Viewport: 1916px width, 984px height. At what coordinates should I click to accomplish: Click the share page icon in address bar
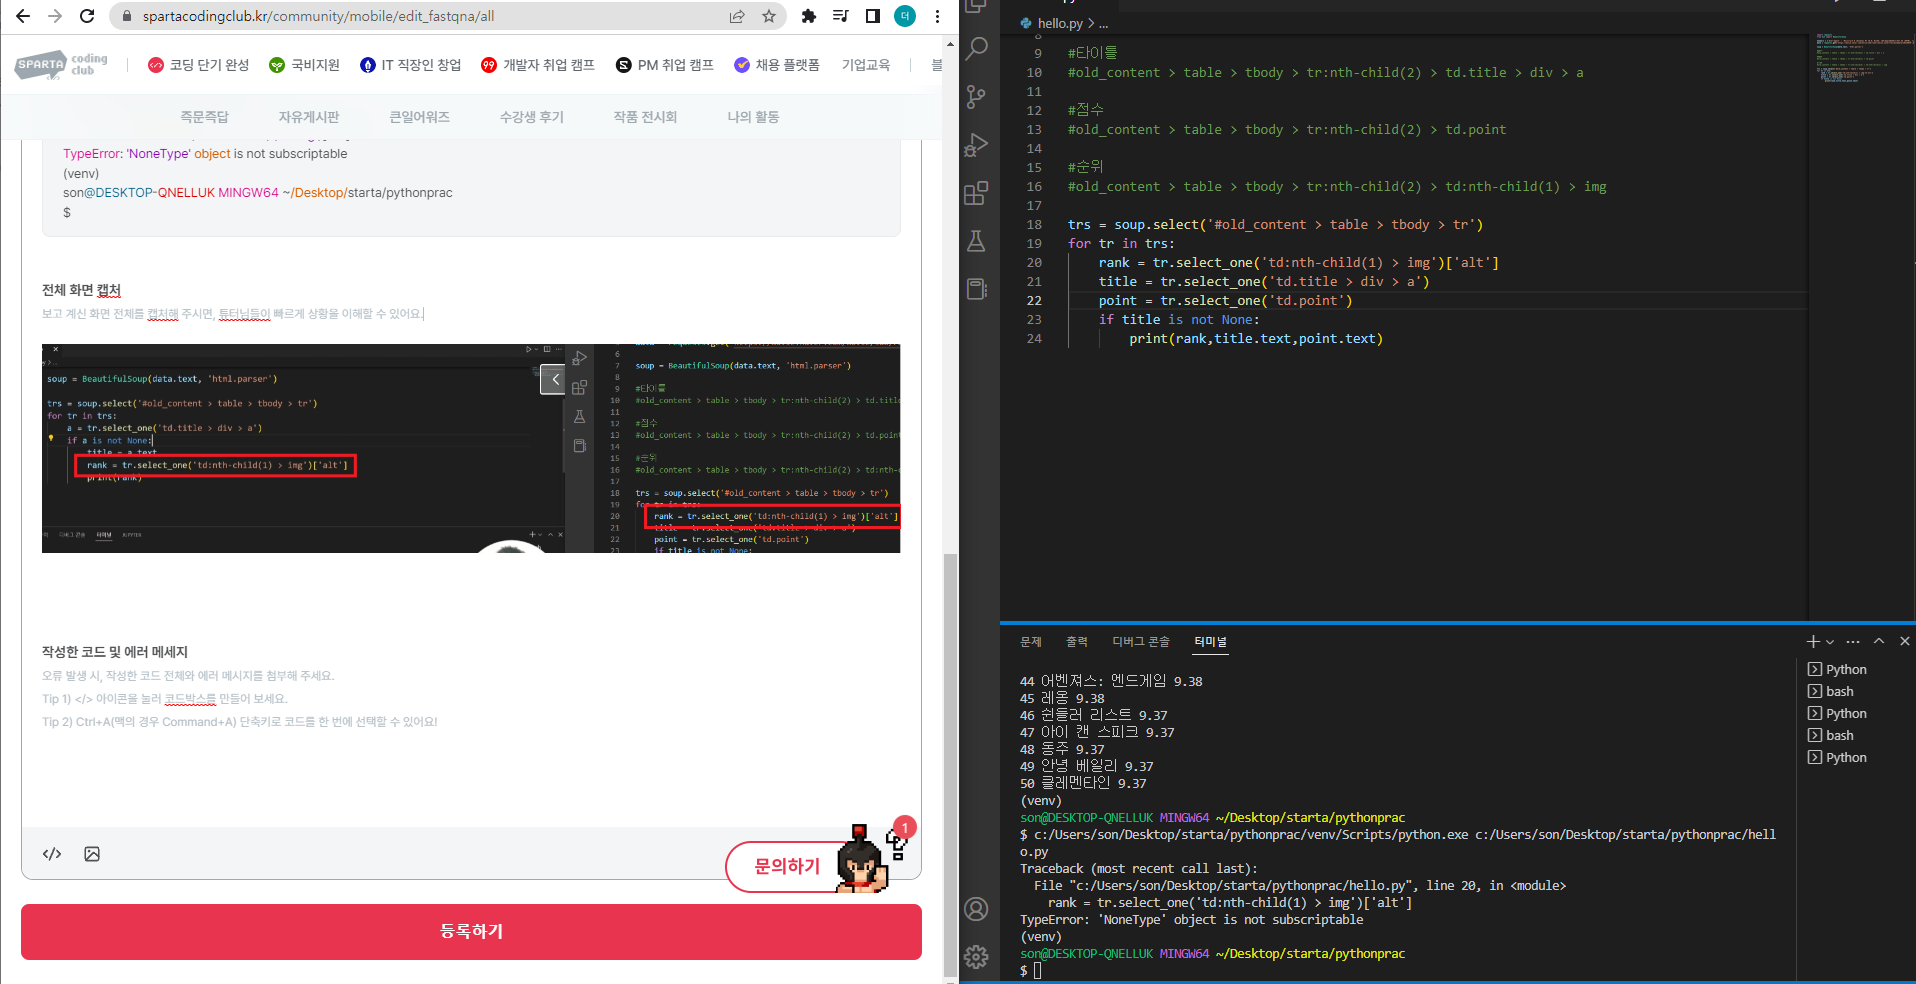pyautogui.click(x=737, y=16)
